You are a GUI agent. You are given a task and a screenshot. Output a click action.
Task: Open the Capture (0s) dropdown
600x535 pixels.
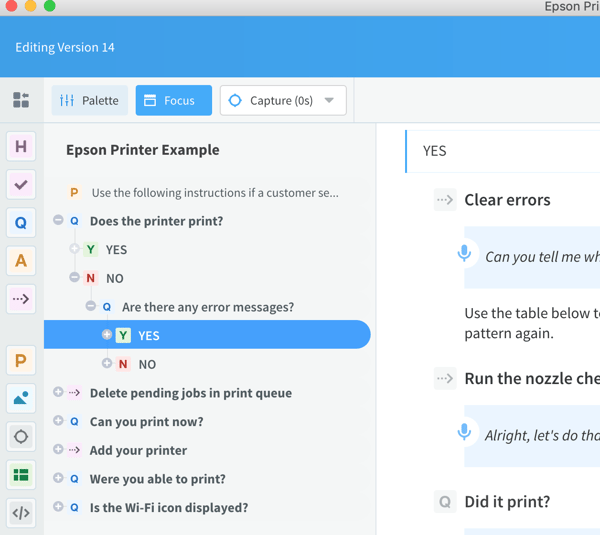click(283, 100)
